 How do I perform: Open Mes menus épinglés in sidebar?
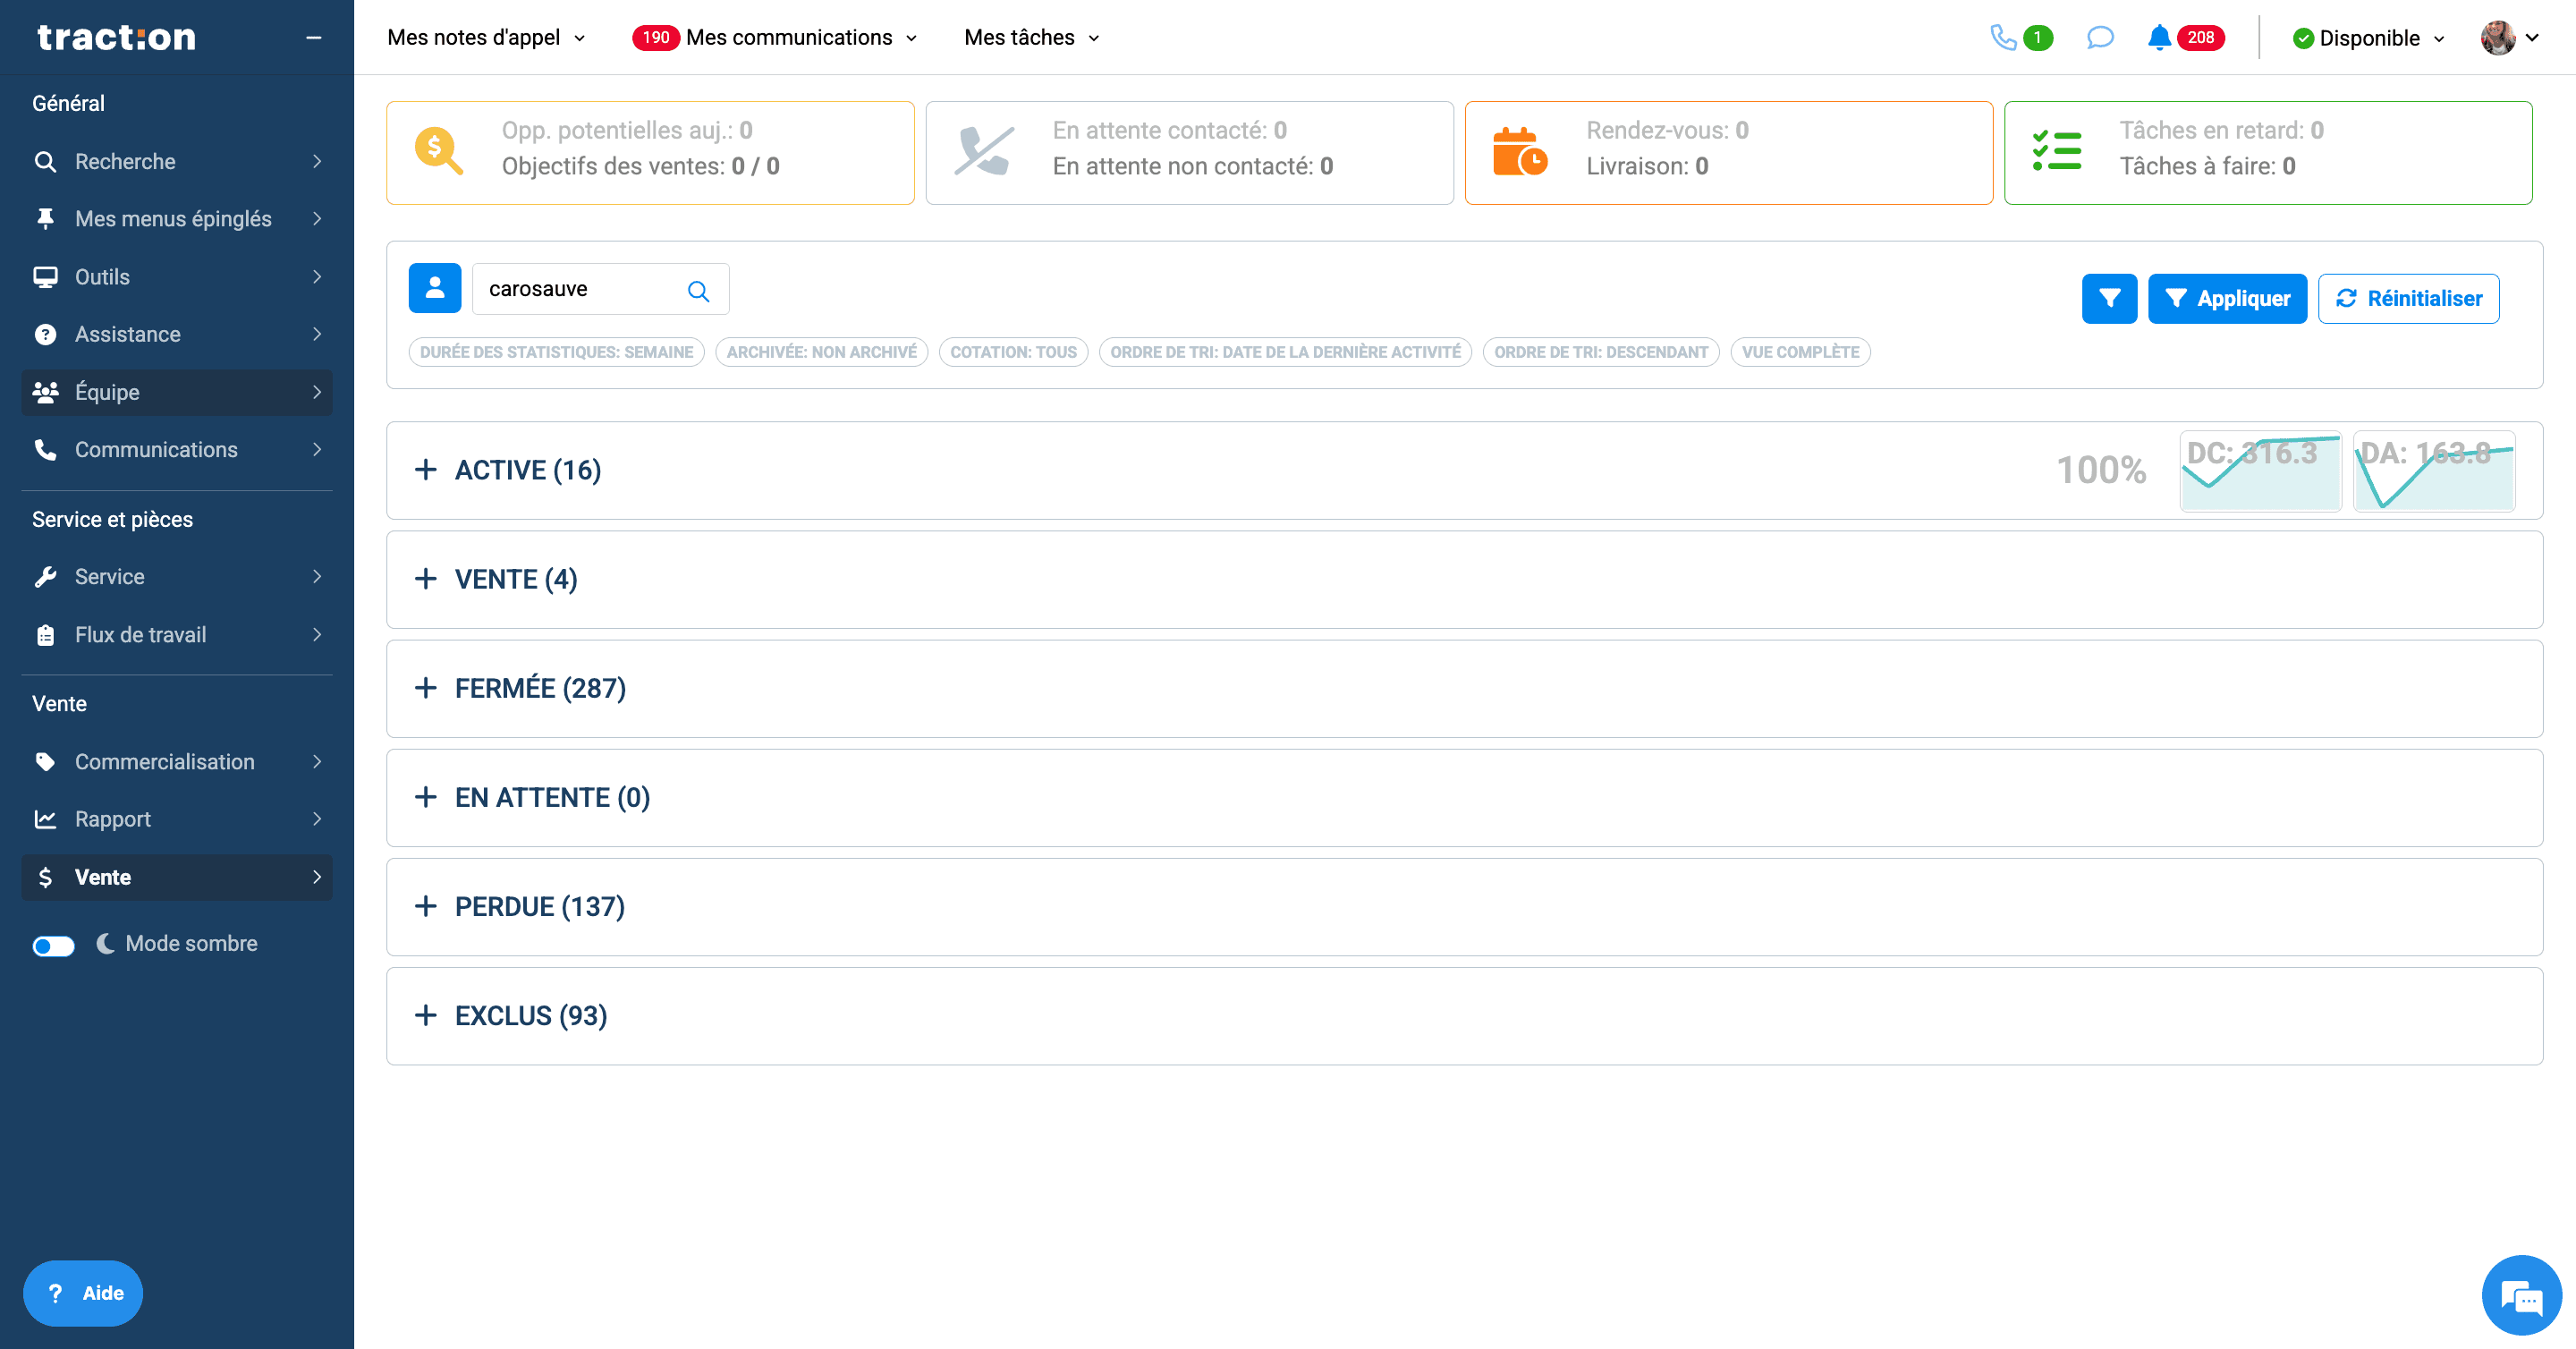tap(177, 219)
